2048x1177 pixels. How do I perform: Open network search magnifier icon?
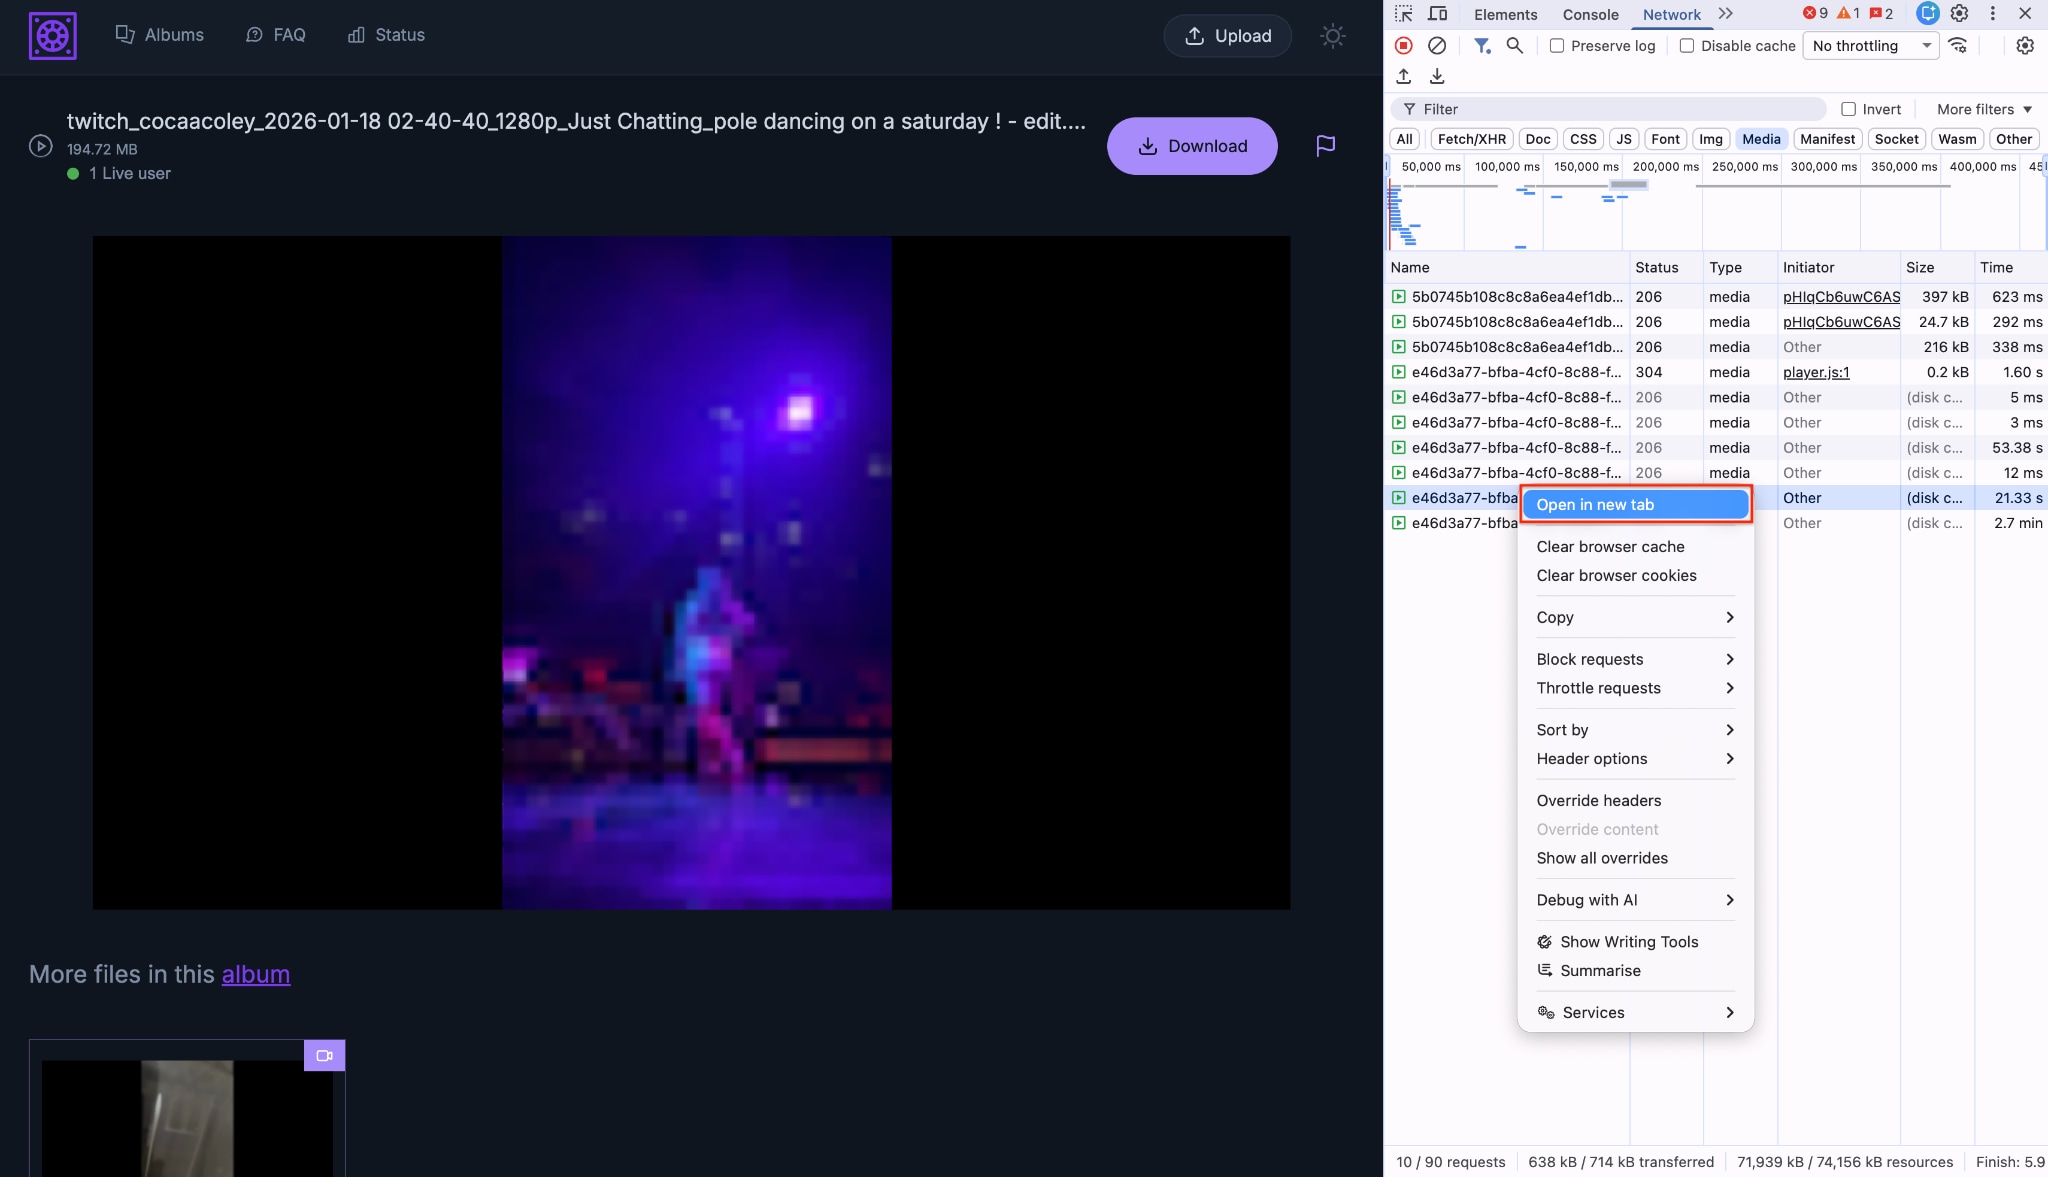[x=1514, y=45]
